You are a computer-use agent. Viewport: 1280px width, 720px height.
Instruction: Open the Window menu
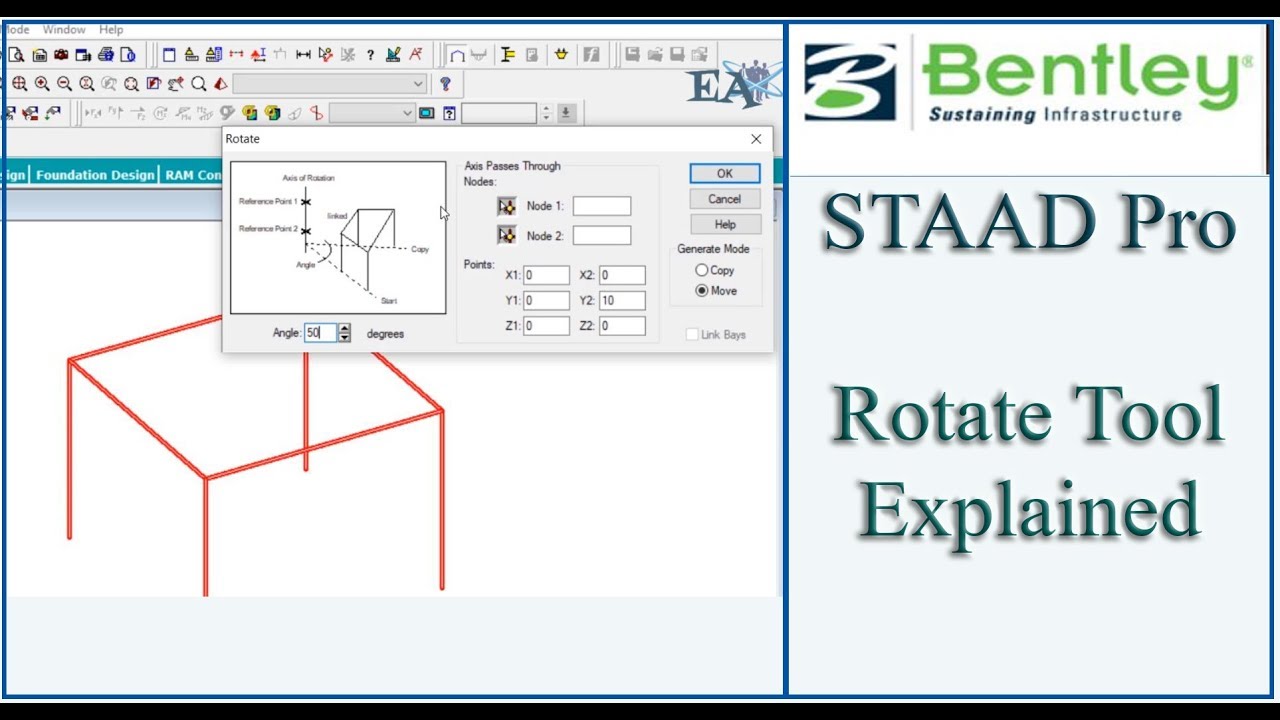coord(64,30)
